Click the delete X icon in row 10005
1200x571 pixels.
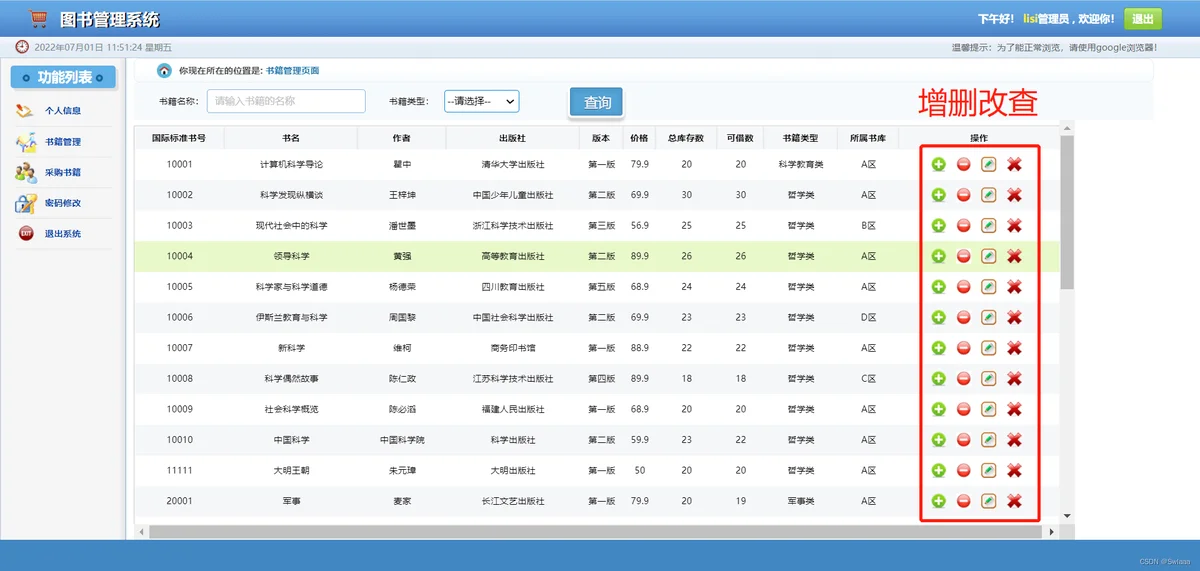tap(1014, 287)
